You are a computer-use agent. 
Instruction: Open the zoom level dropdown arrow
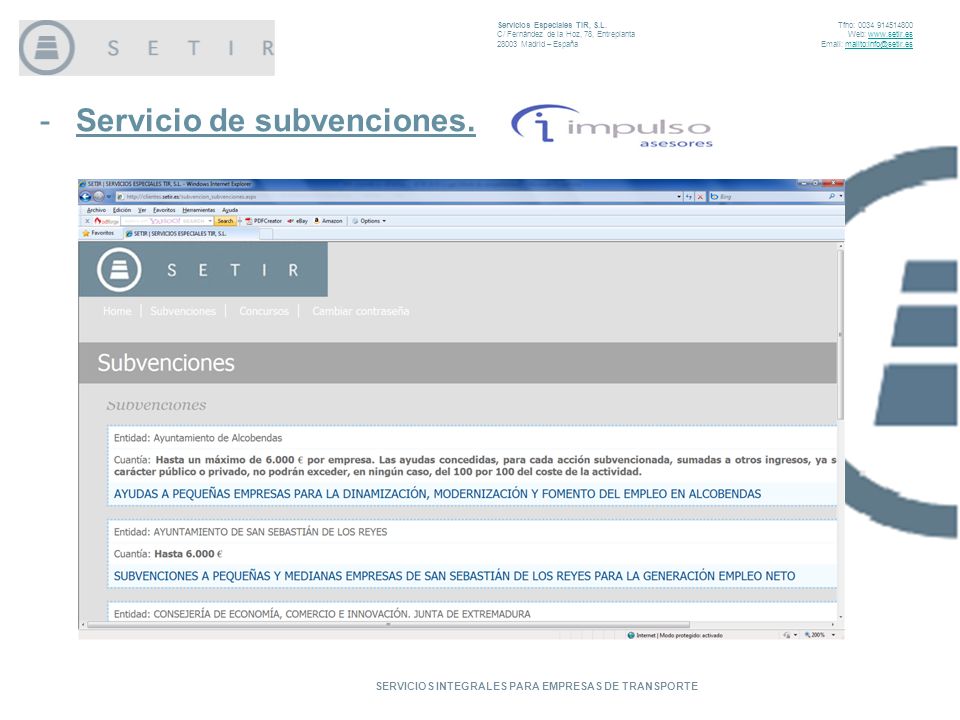coord(833,636)
